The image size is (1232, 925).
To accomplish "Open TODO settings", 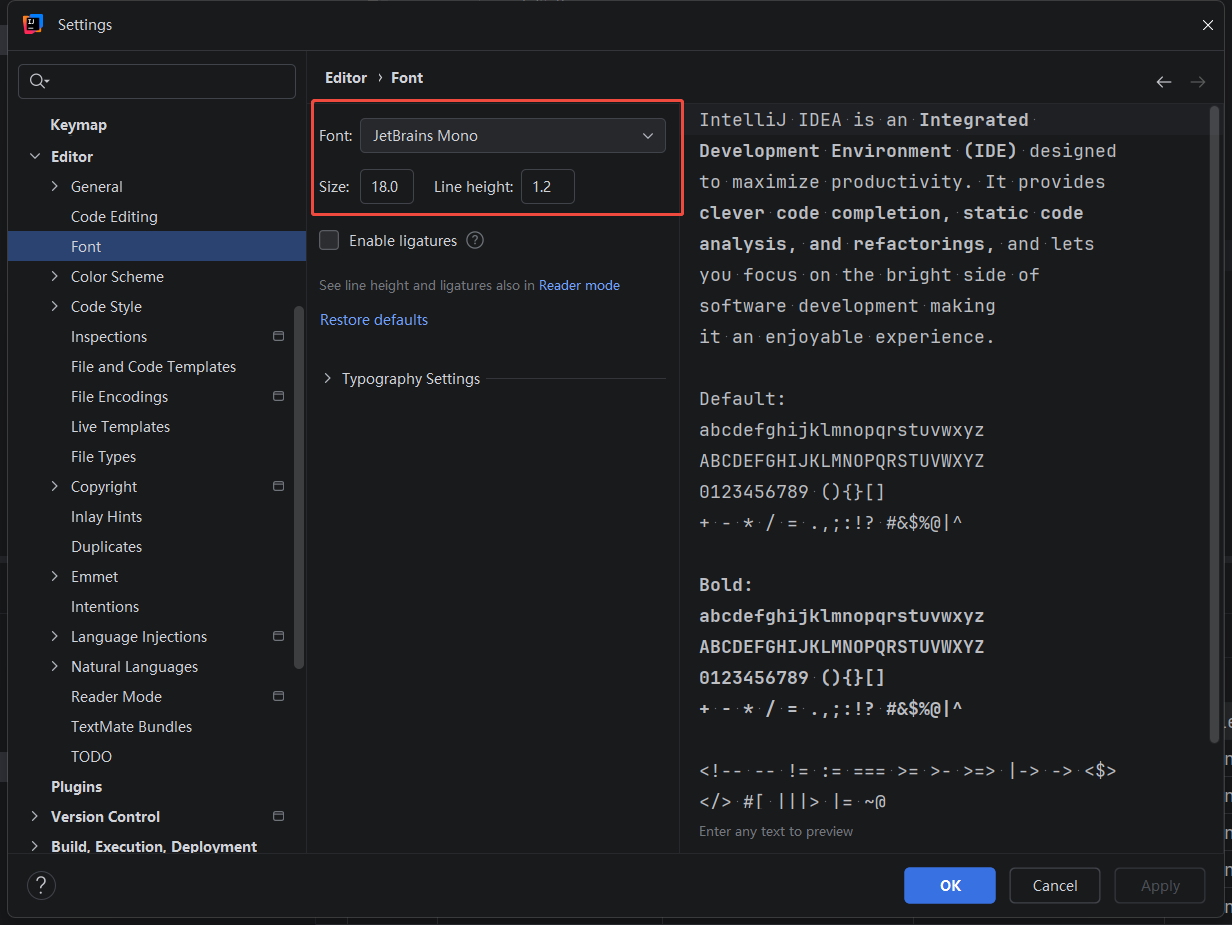I will point(91,757).
